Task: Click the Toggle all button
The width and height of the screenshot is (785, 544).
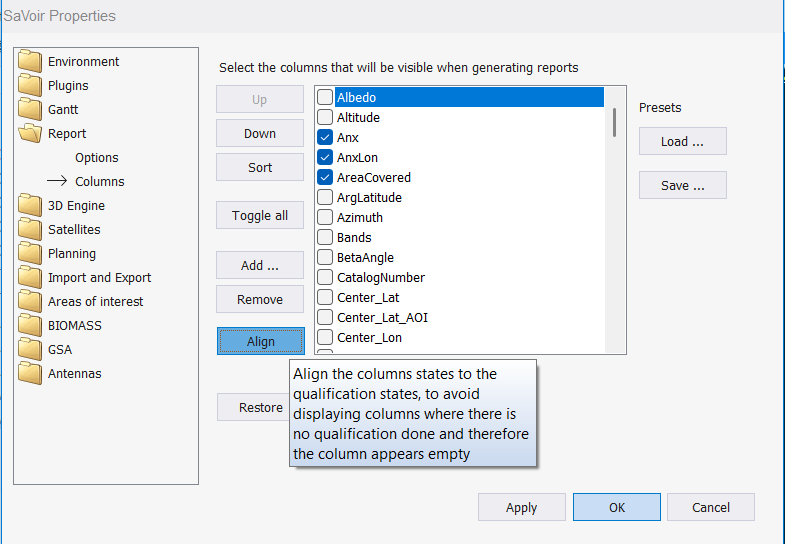Action: coord(260,216)
